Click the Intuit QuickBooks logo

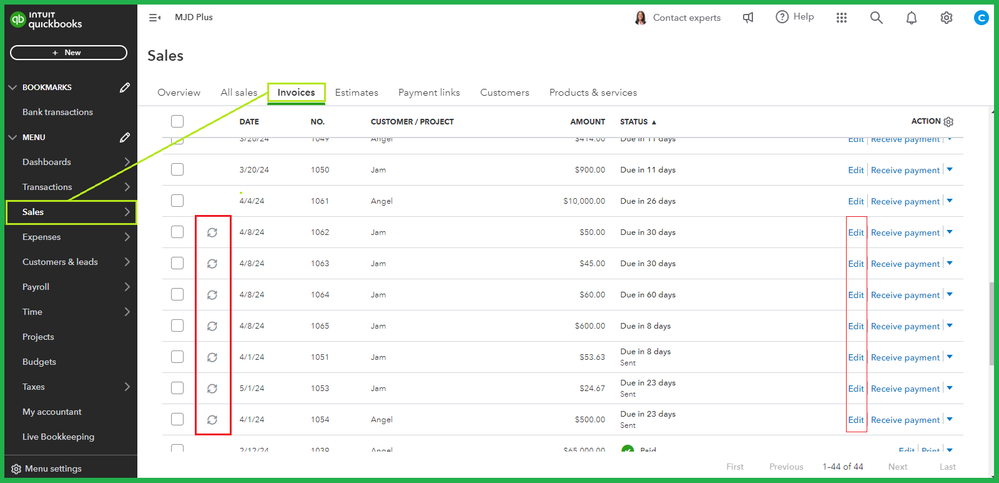click(x=46, y=20)
